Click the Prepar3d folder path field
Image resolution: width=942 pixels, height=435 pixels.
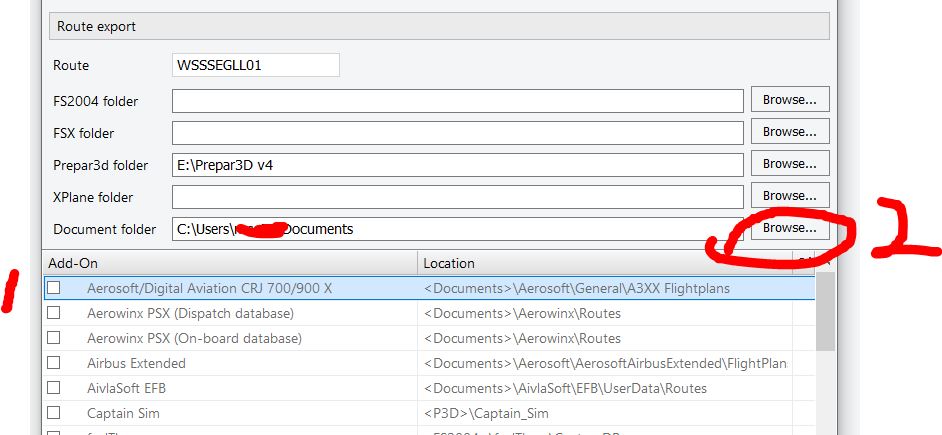point(457,165)
